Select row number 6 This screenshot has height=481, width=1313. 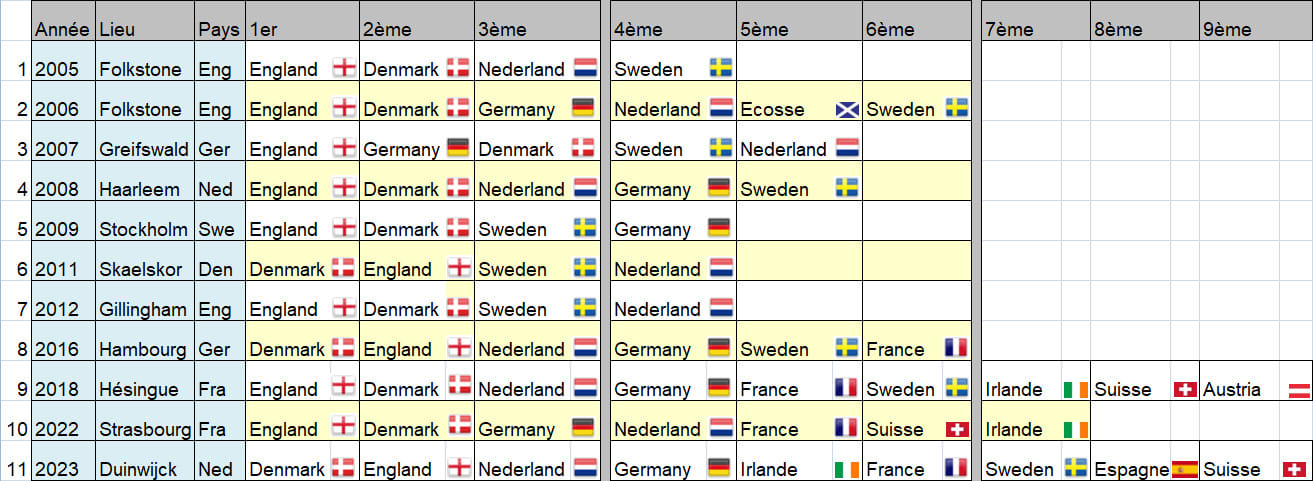coord(15,269)
